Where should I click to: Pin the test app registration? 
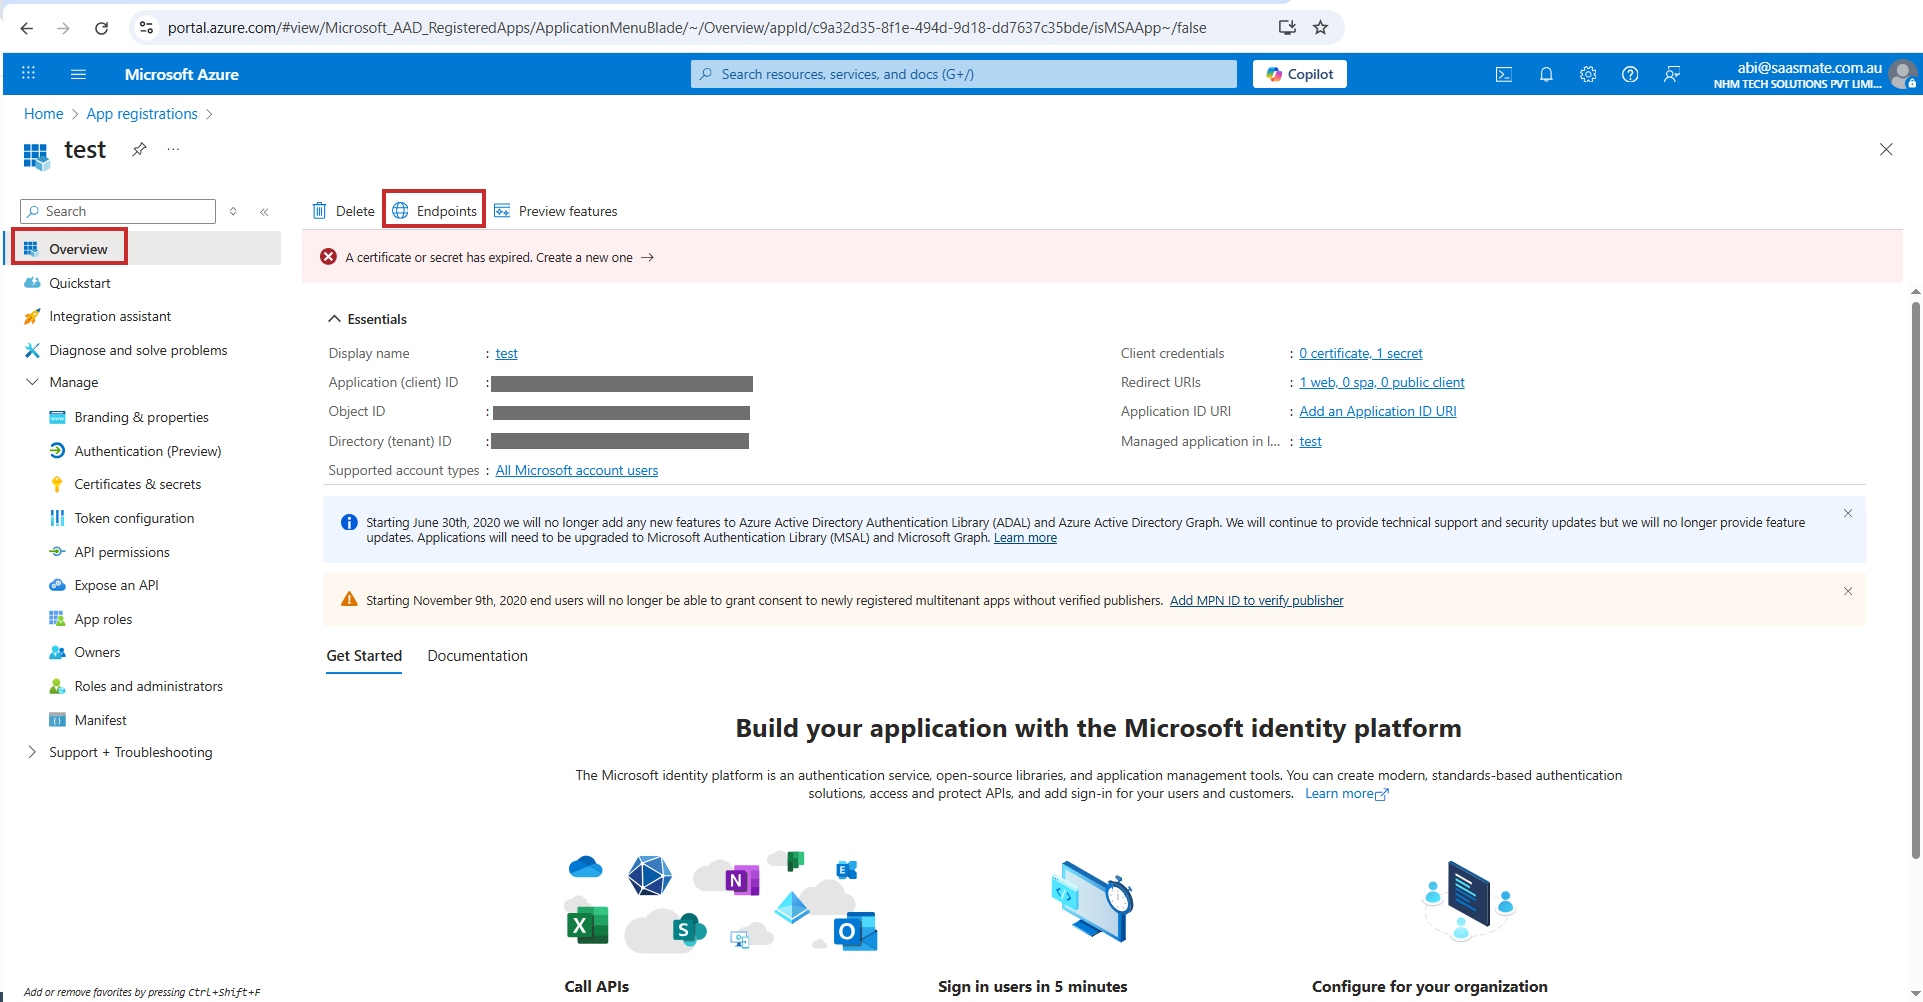[139, 149]
